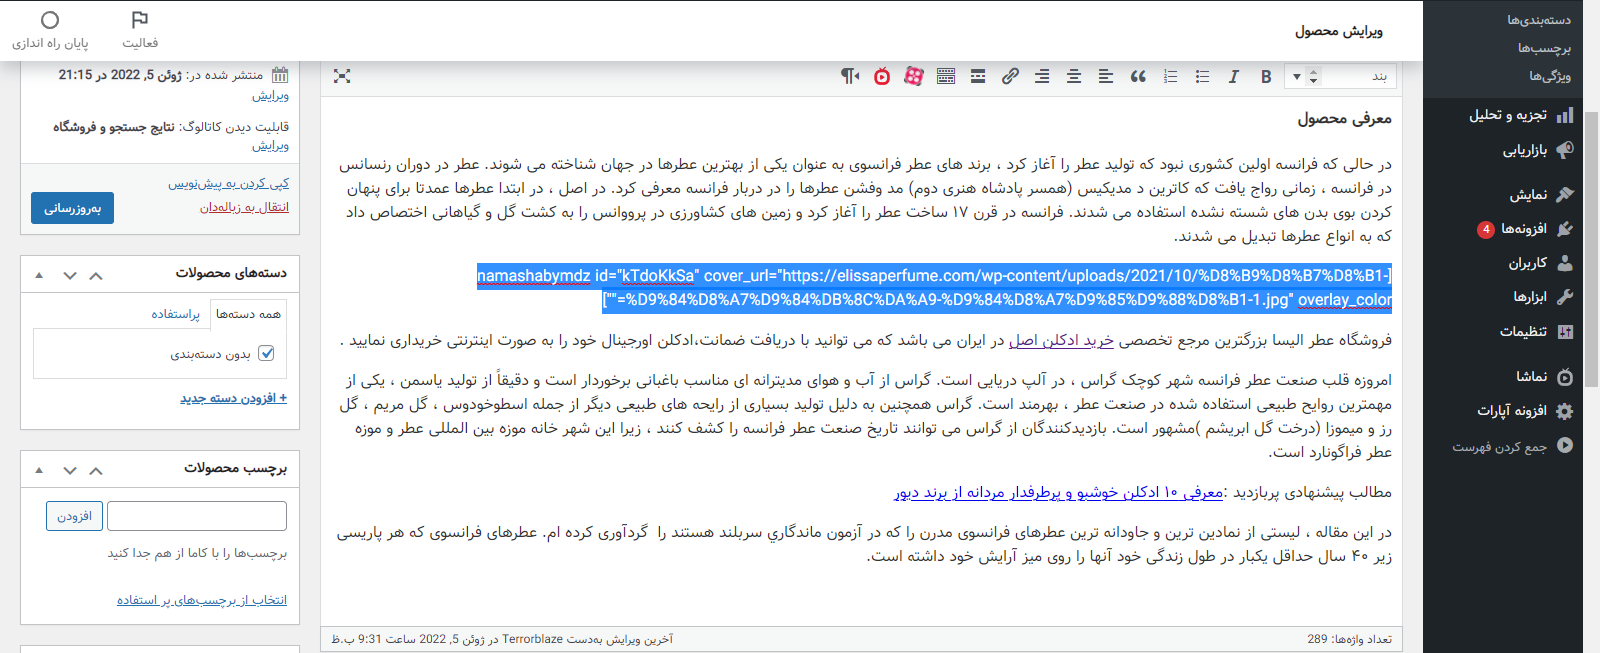The height and width of the screenshot is (653, 1600).
Task: Collapse the دسته‌های محصولات panel
Action: 39,275
